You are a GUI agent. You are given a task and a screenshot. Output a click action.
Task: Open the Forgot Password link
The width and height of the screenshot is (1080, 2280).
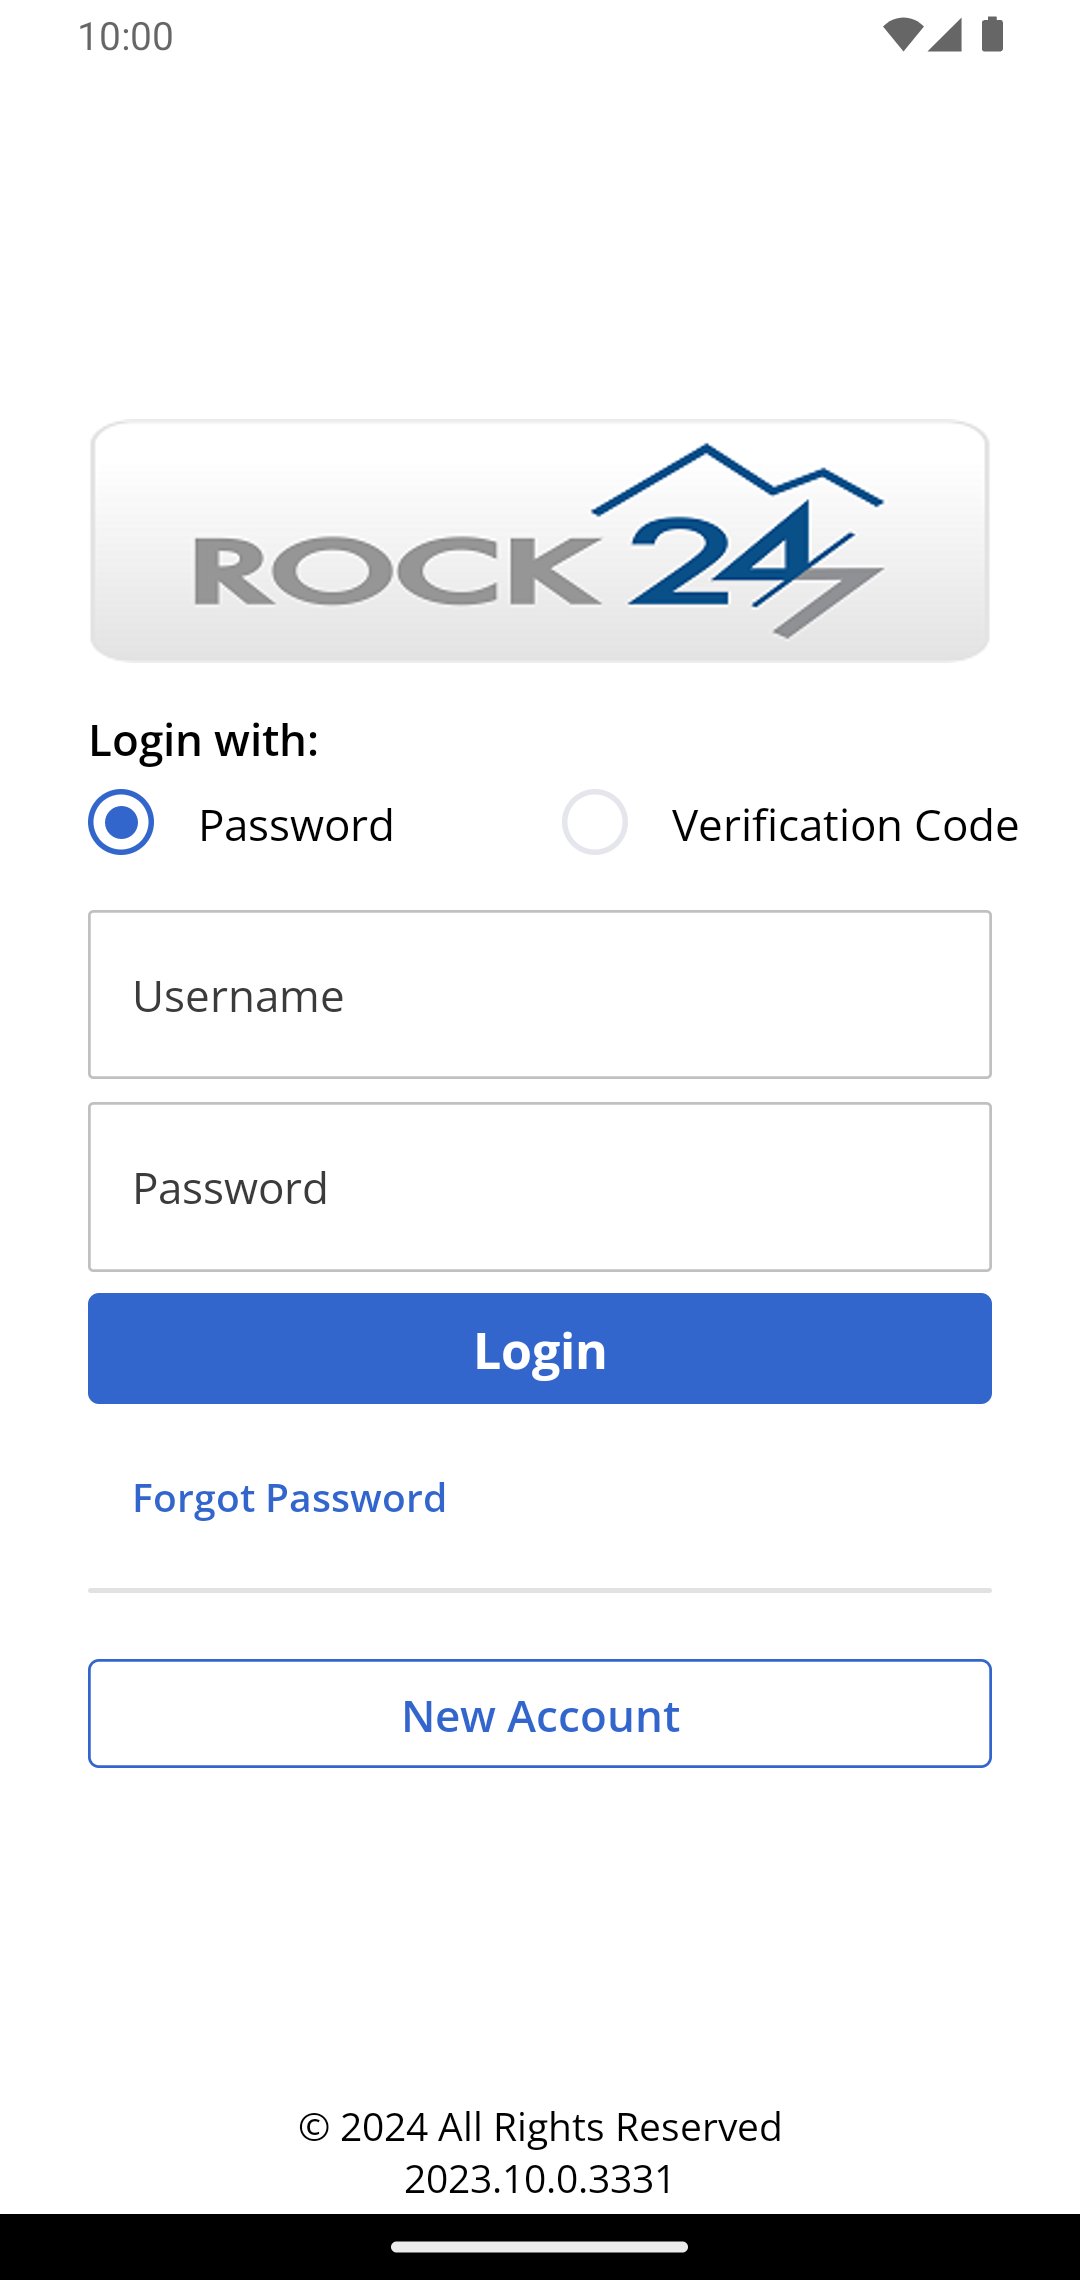coord(289,1498)
